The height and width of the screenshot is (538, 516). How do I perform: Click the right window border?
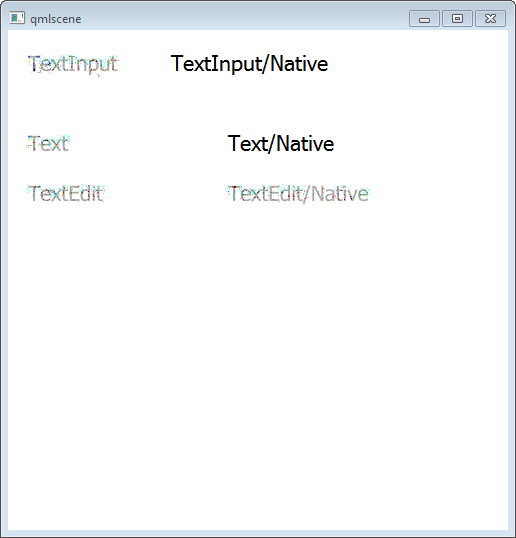512,274
